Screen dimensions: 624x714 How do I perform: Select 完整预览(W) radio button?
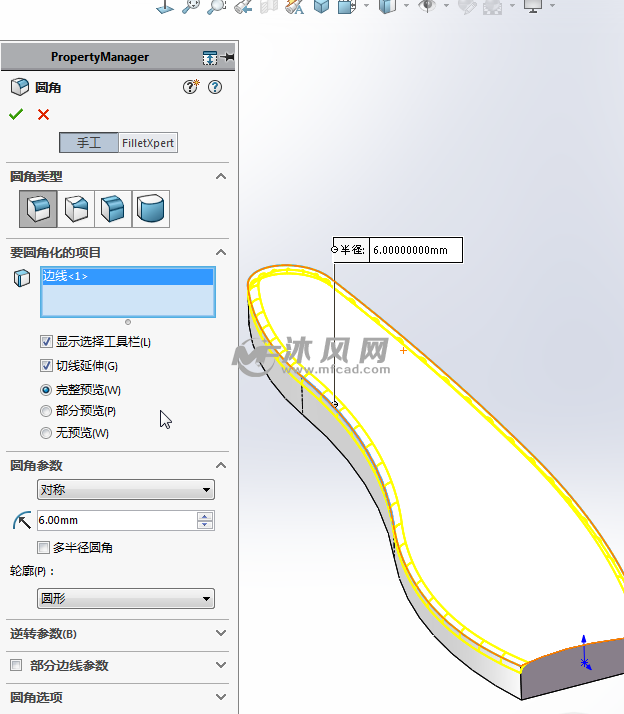click(46, 390)
